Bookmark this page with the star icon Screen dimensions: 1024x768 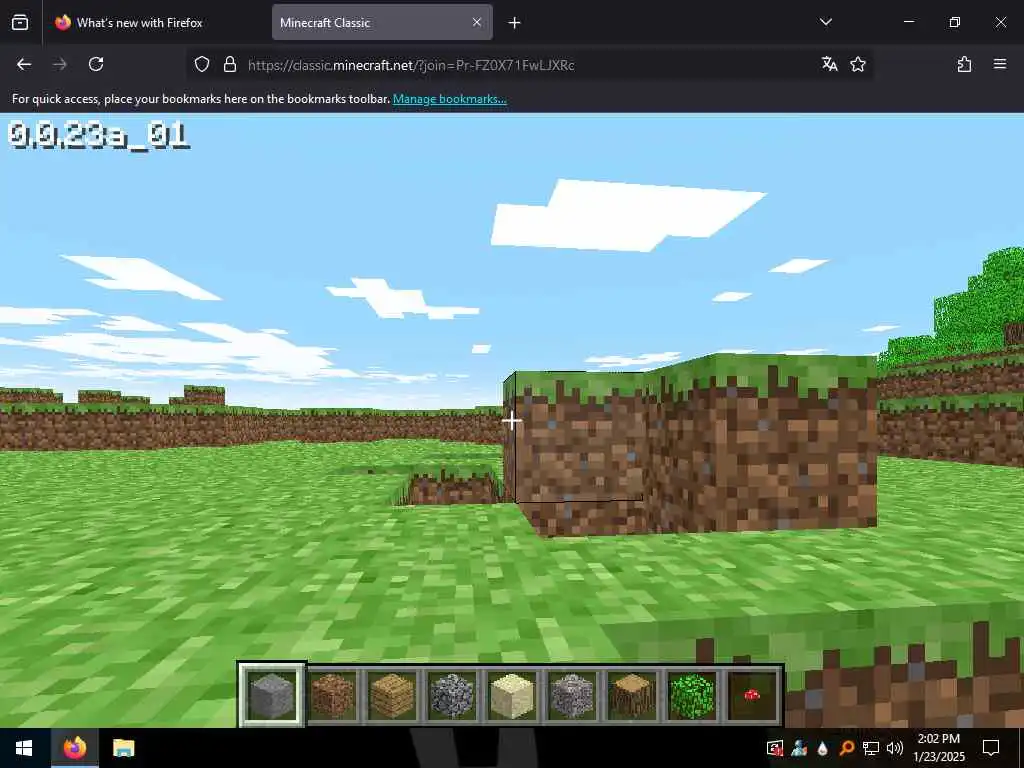[x=858, y=64]
